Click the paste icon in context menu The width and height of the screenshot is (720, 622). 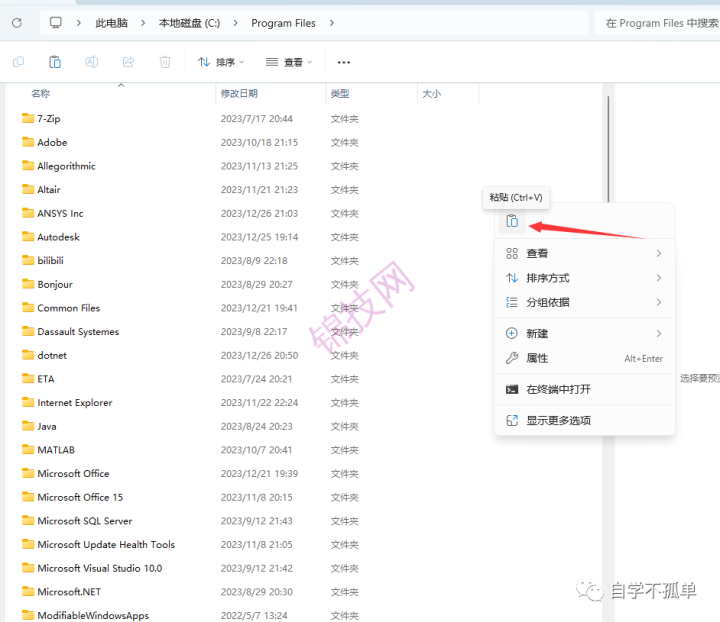point(512,221)
